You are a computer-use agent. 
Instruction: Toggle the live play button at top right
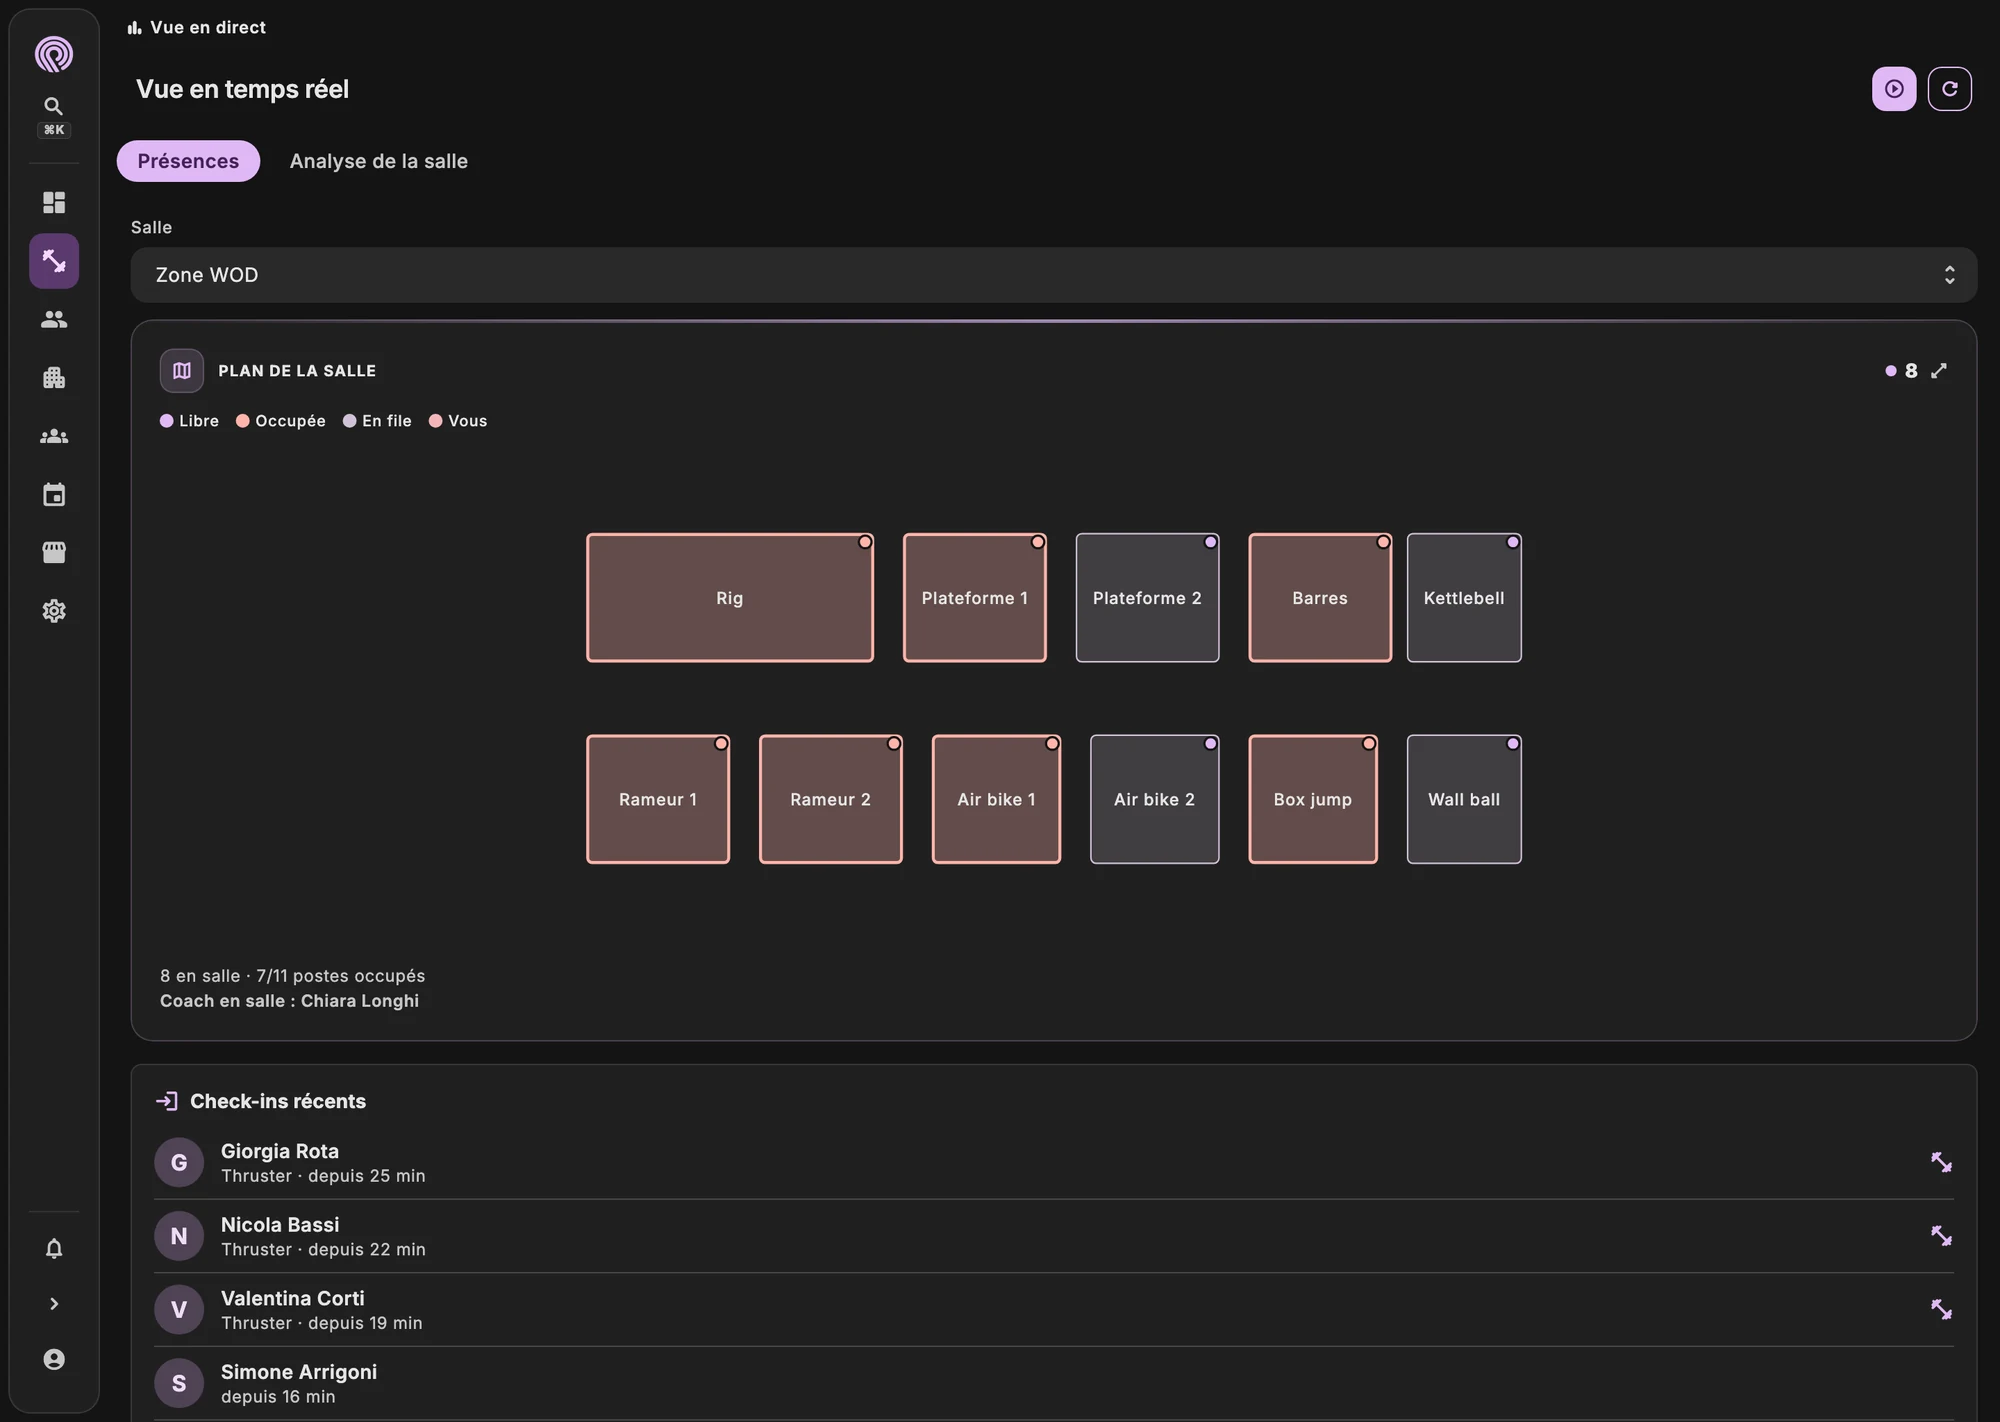tap(1894, 89)
